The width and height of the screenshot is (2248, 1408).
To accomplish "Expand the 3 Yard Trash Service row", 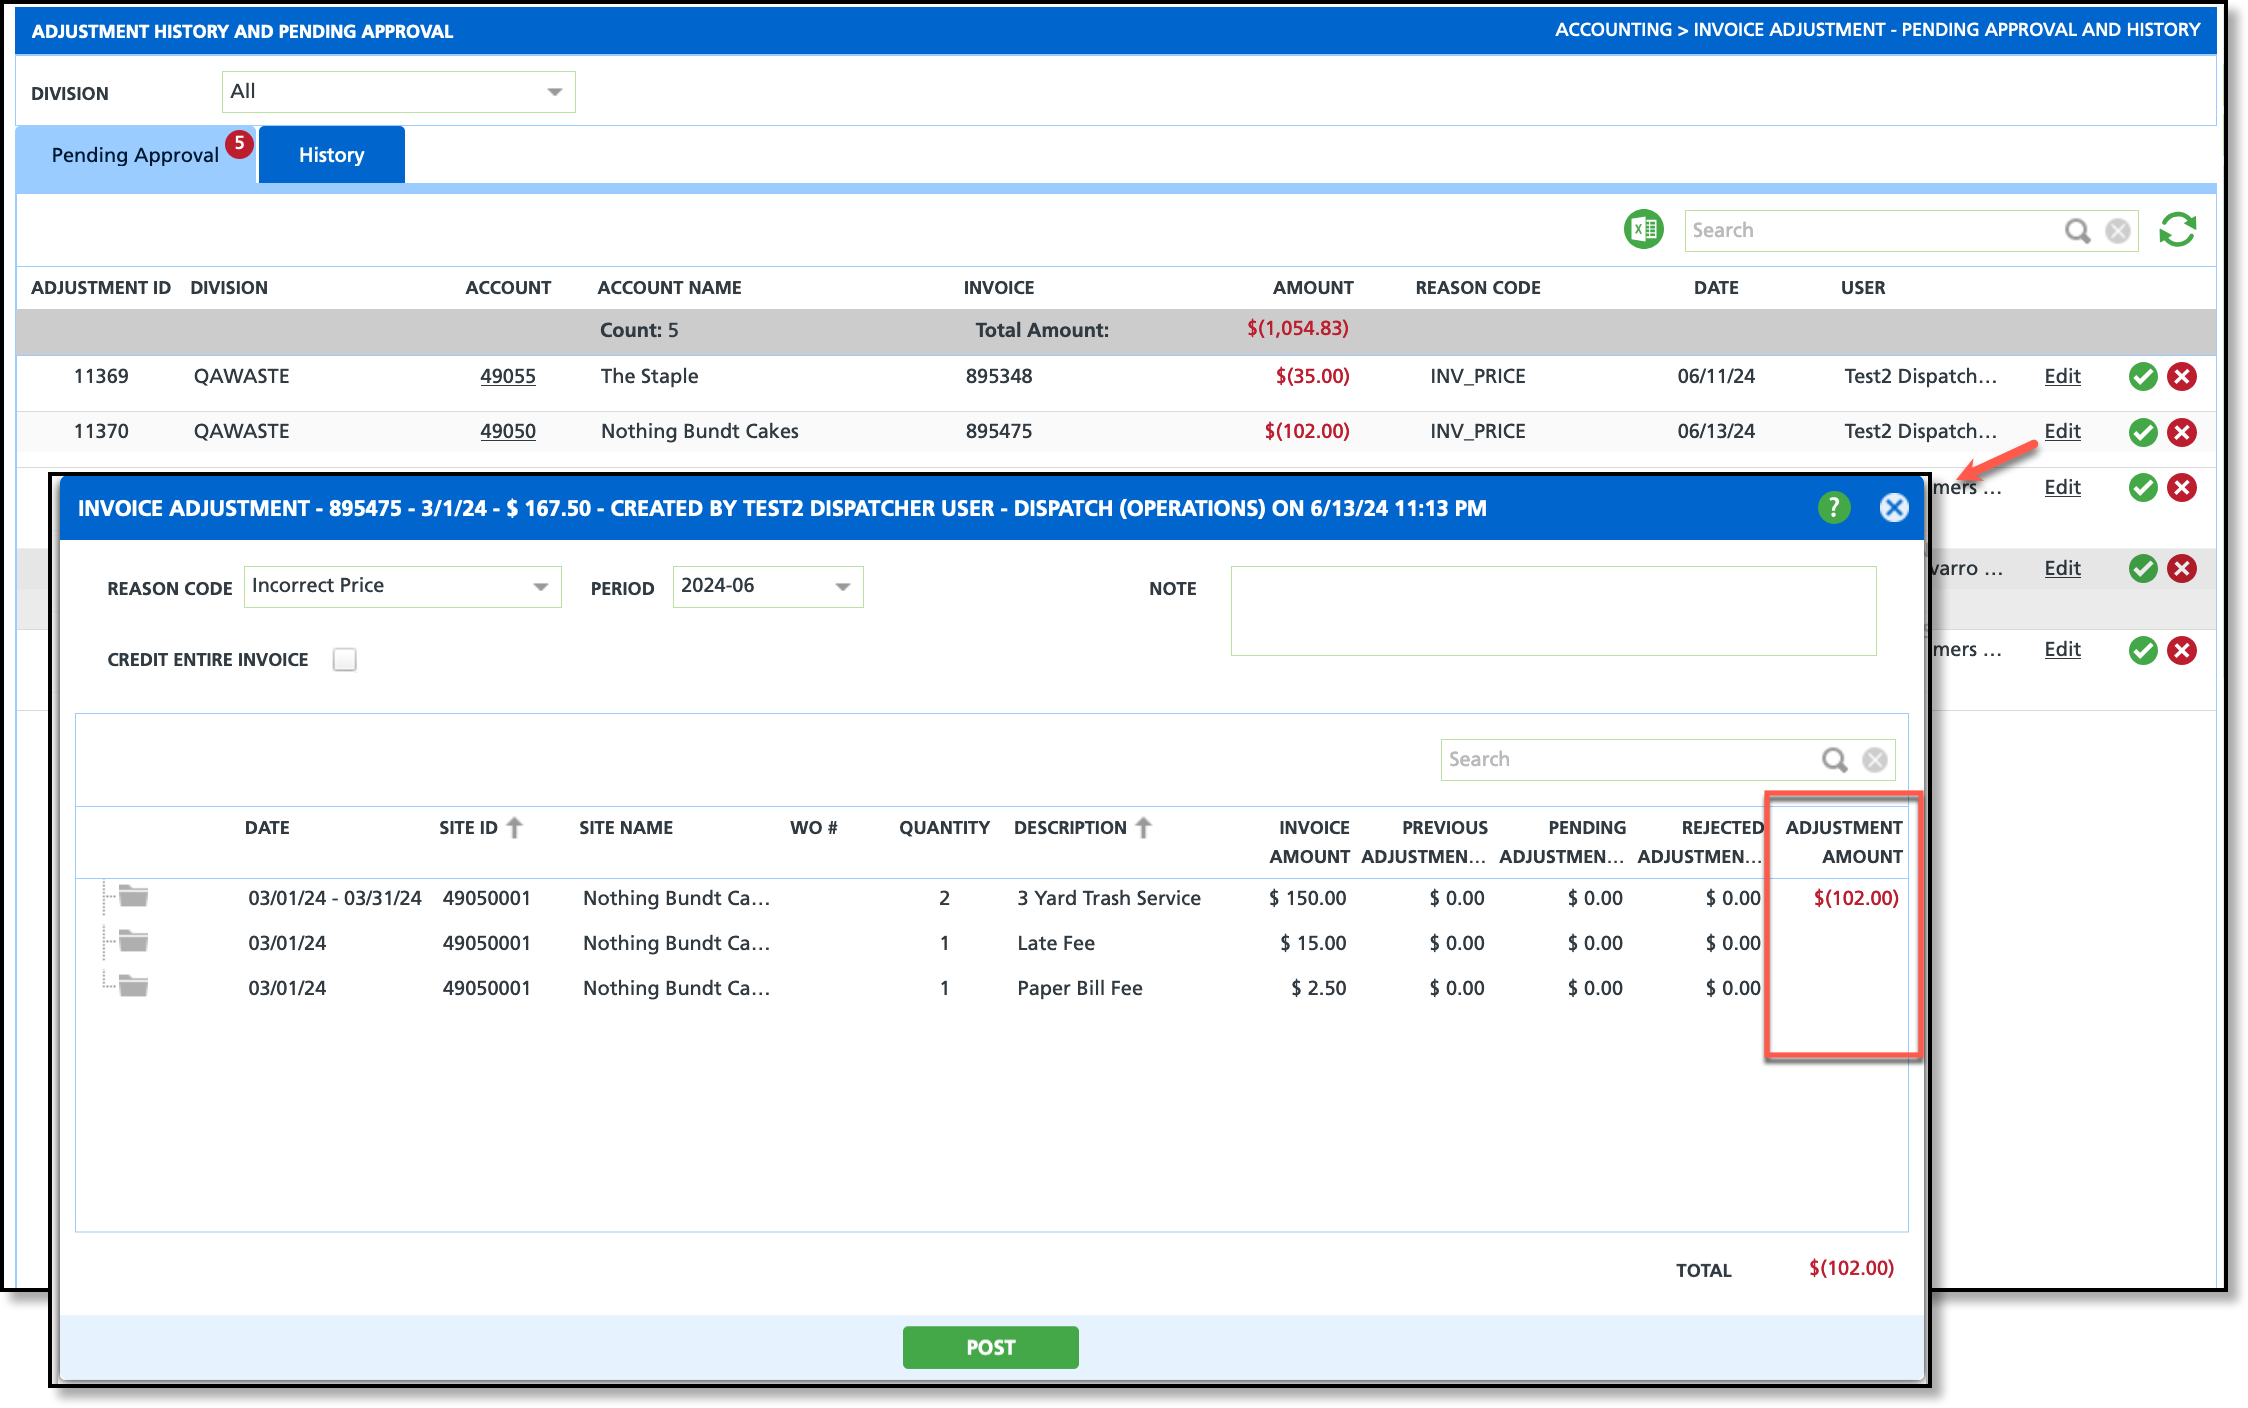I will (132, 896).
